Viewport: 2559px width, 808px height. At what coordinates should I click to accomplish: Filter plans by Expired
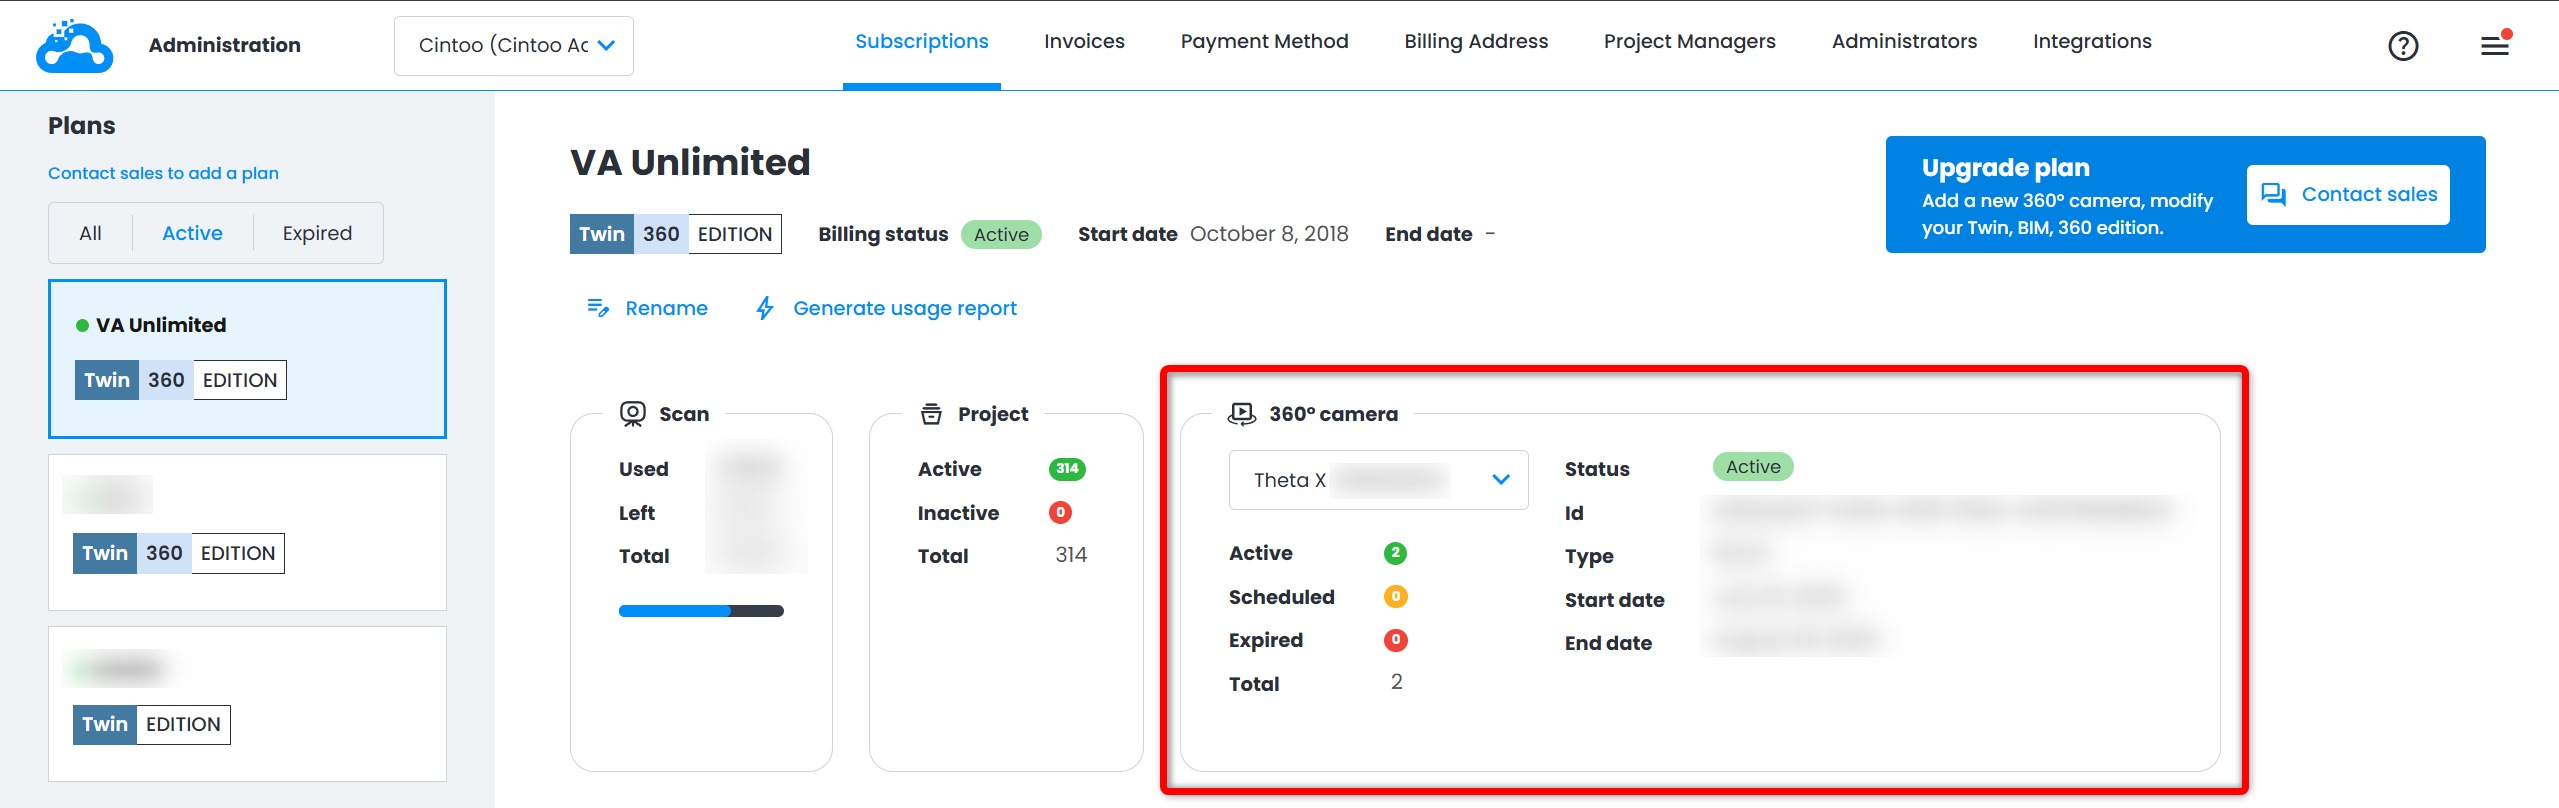coord(317,233)
